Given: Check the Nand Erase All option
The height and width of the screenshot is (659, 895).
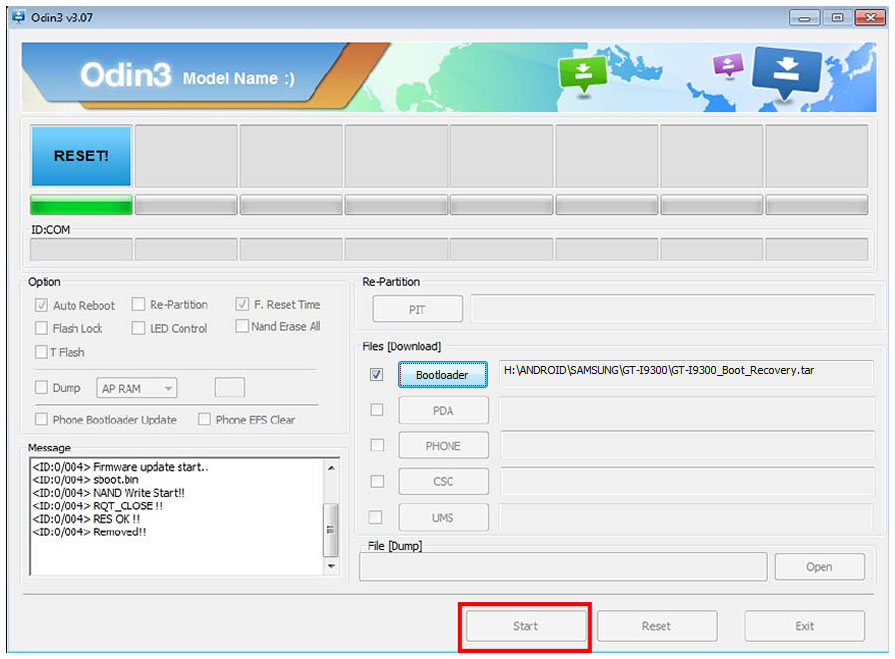Looking at the screenshot, I should point(242,326).
